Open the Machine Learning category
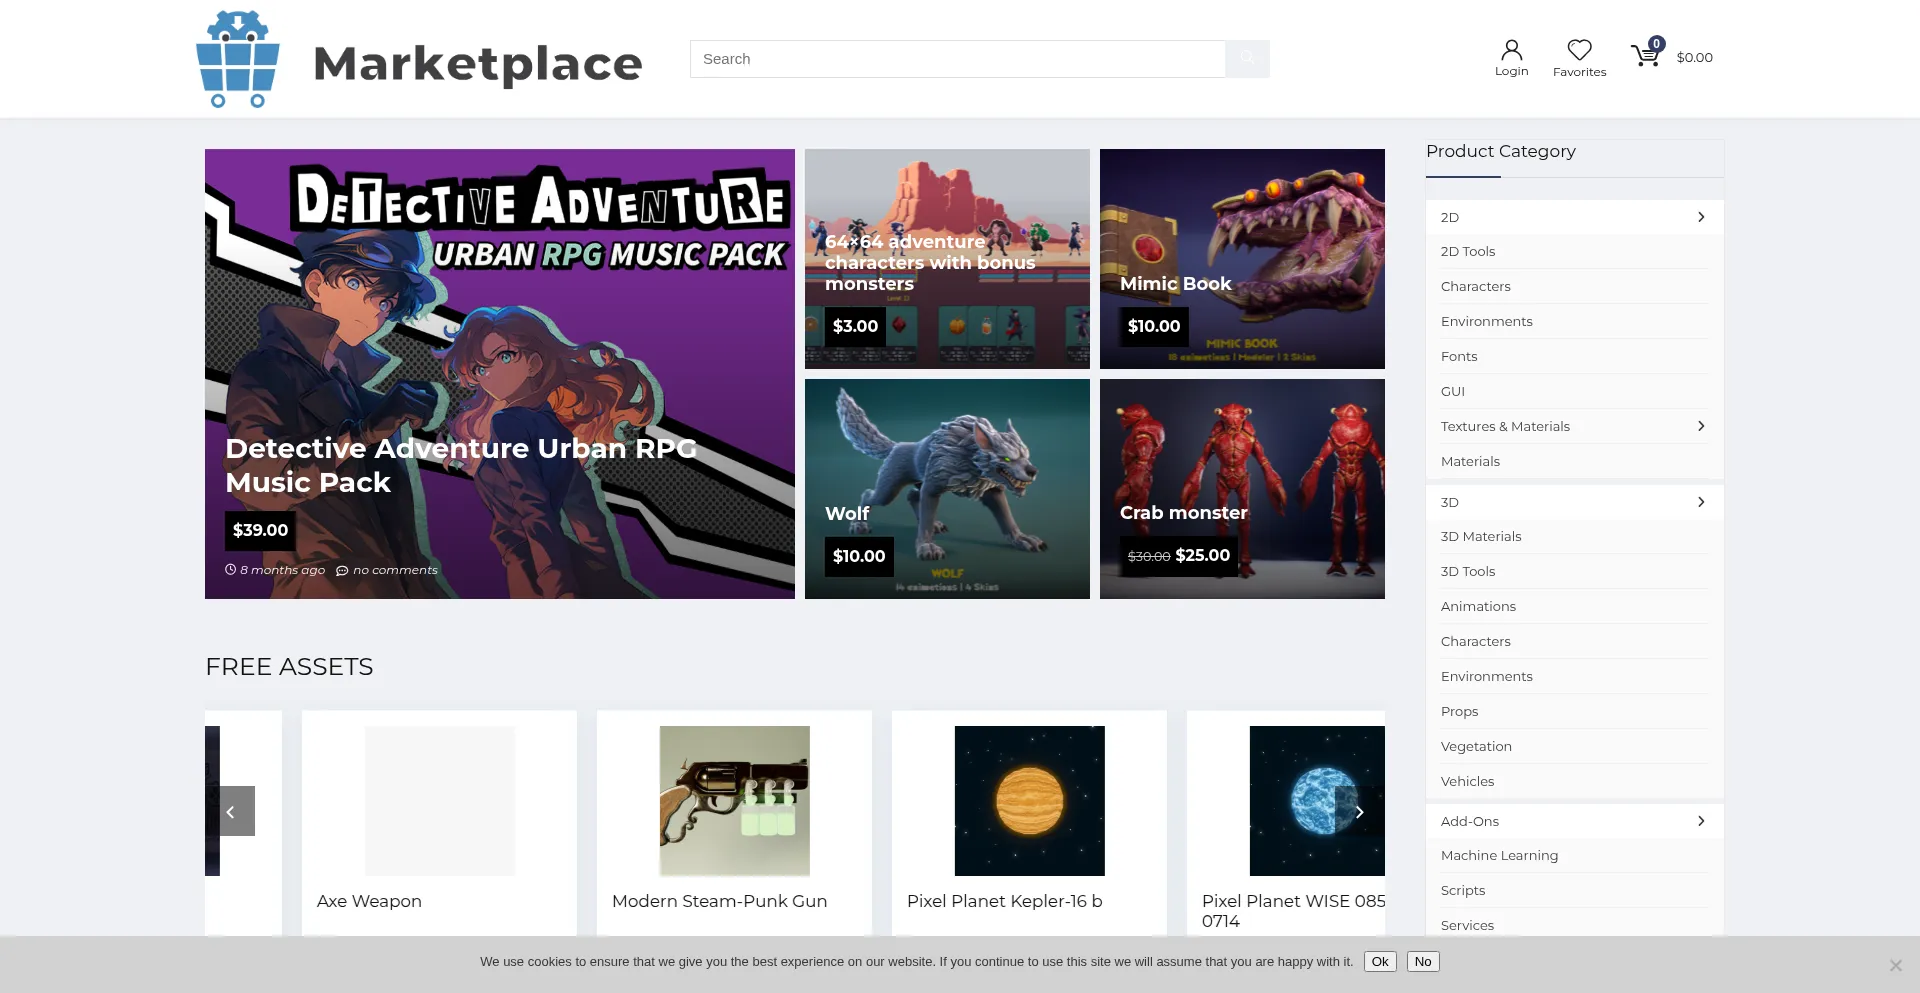Image resolution: width=1920 pixels, height=993 pixels. click(x=1499, y=855)
